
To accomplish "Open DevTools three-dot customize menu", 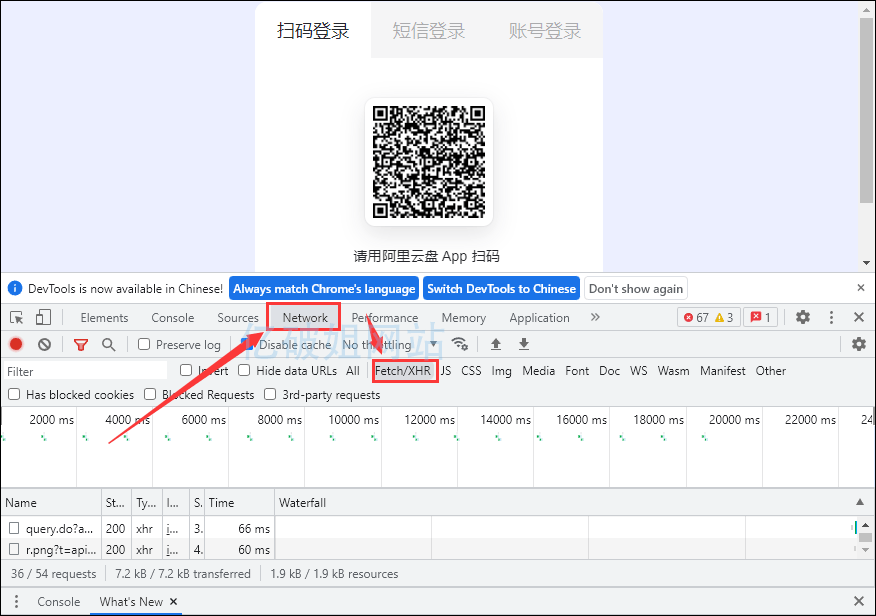I will click(x=831, y=317).
